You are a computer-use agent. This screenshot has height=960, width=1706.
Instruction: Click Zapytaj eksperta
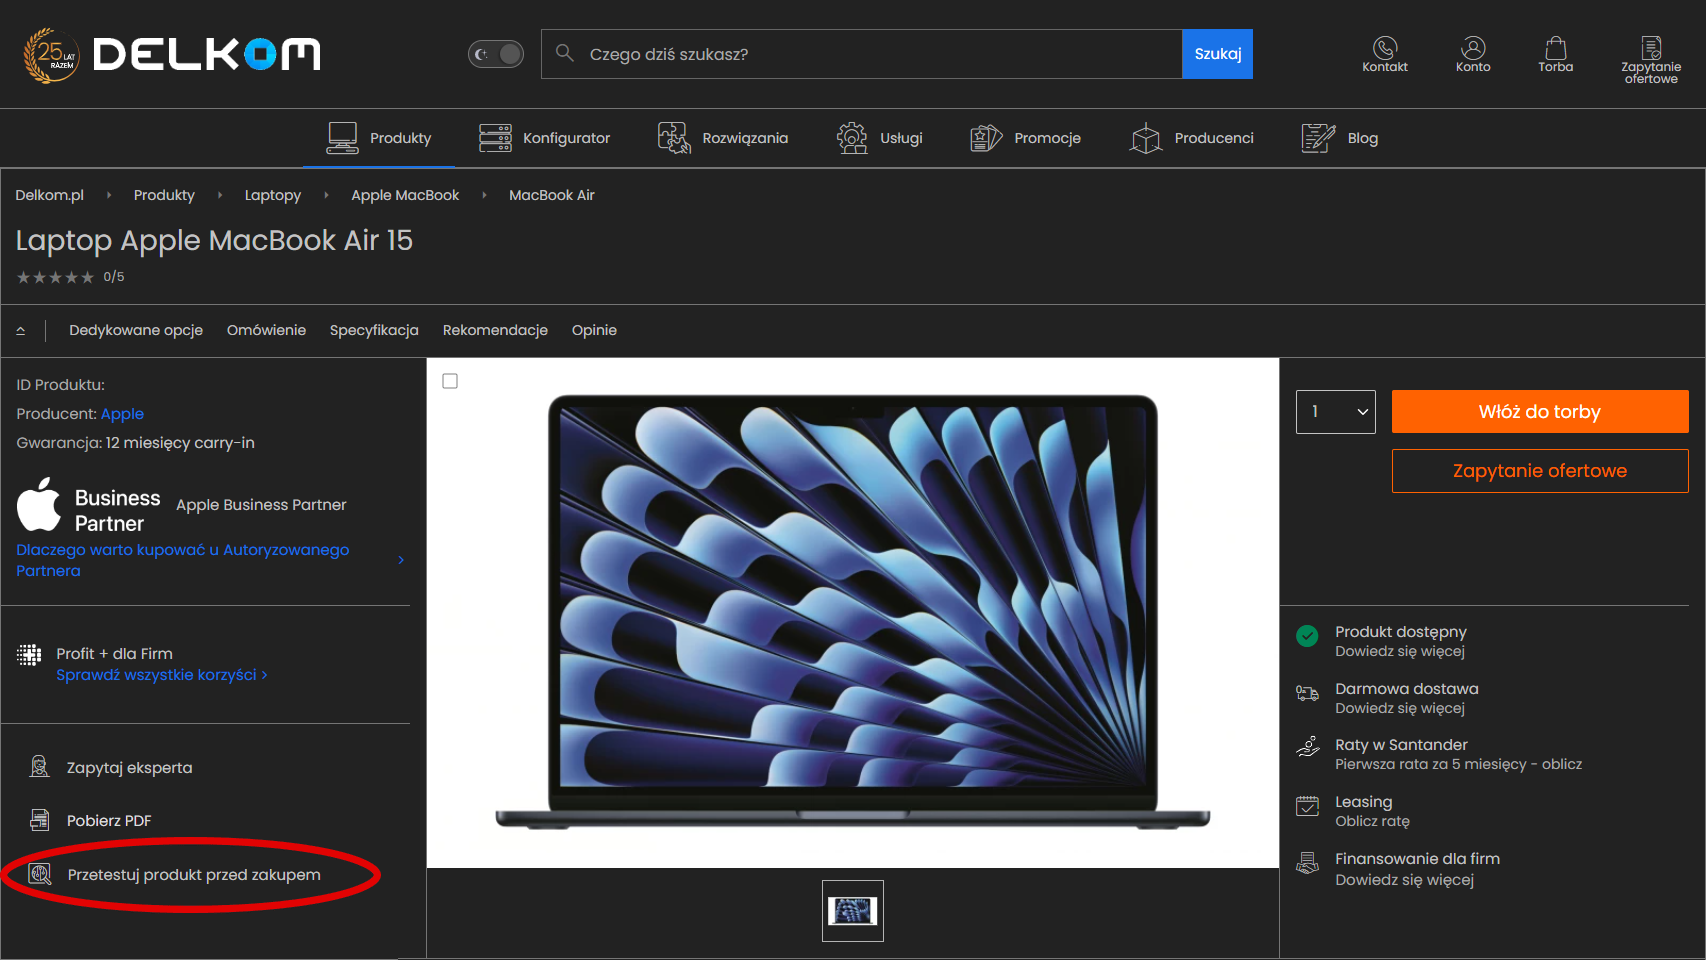[x=129, y=768]
